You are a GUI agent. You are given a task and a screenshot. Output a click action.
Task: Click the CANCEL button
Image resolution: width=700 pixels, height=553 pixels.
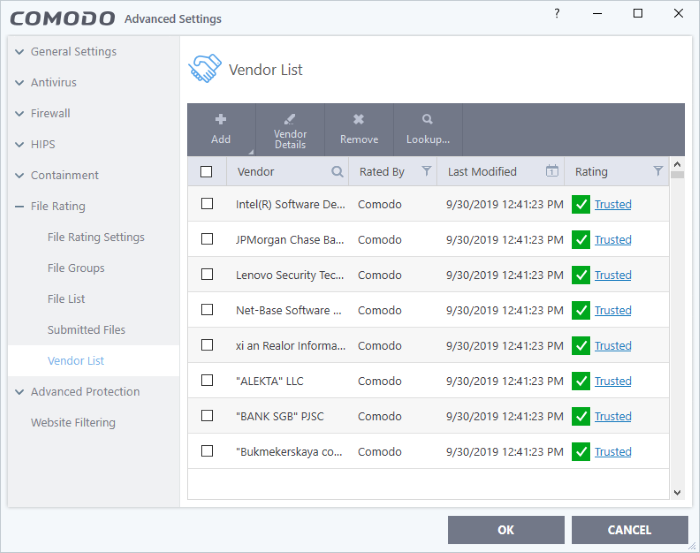click(629, 530)
